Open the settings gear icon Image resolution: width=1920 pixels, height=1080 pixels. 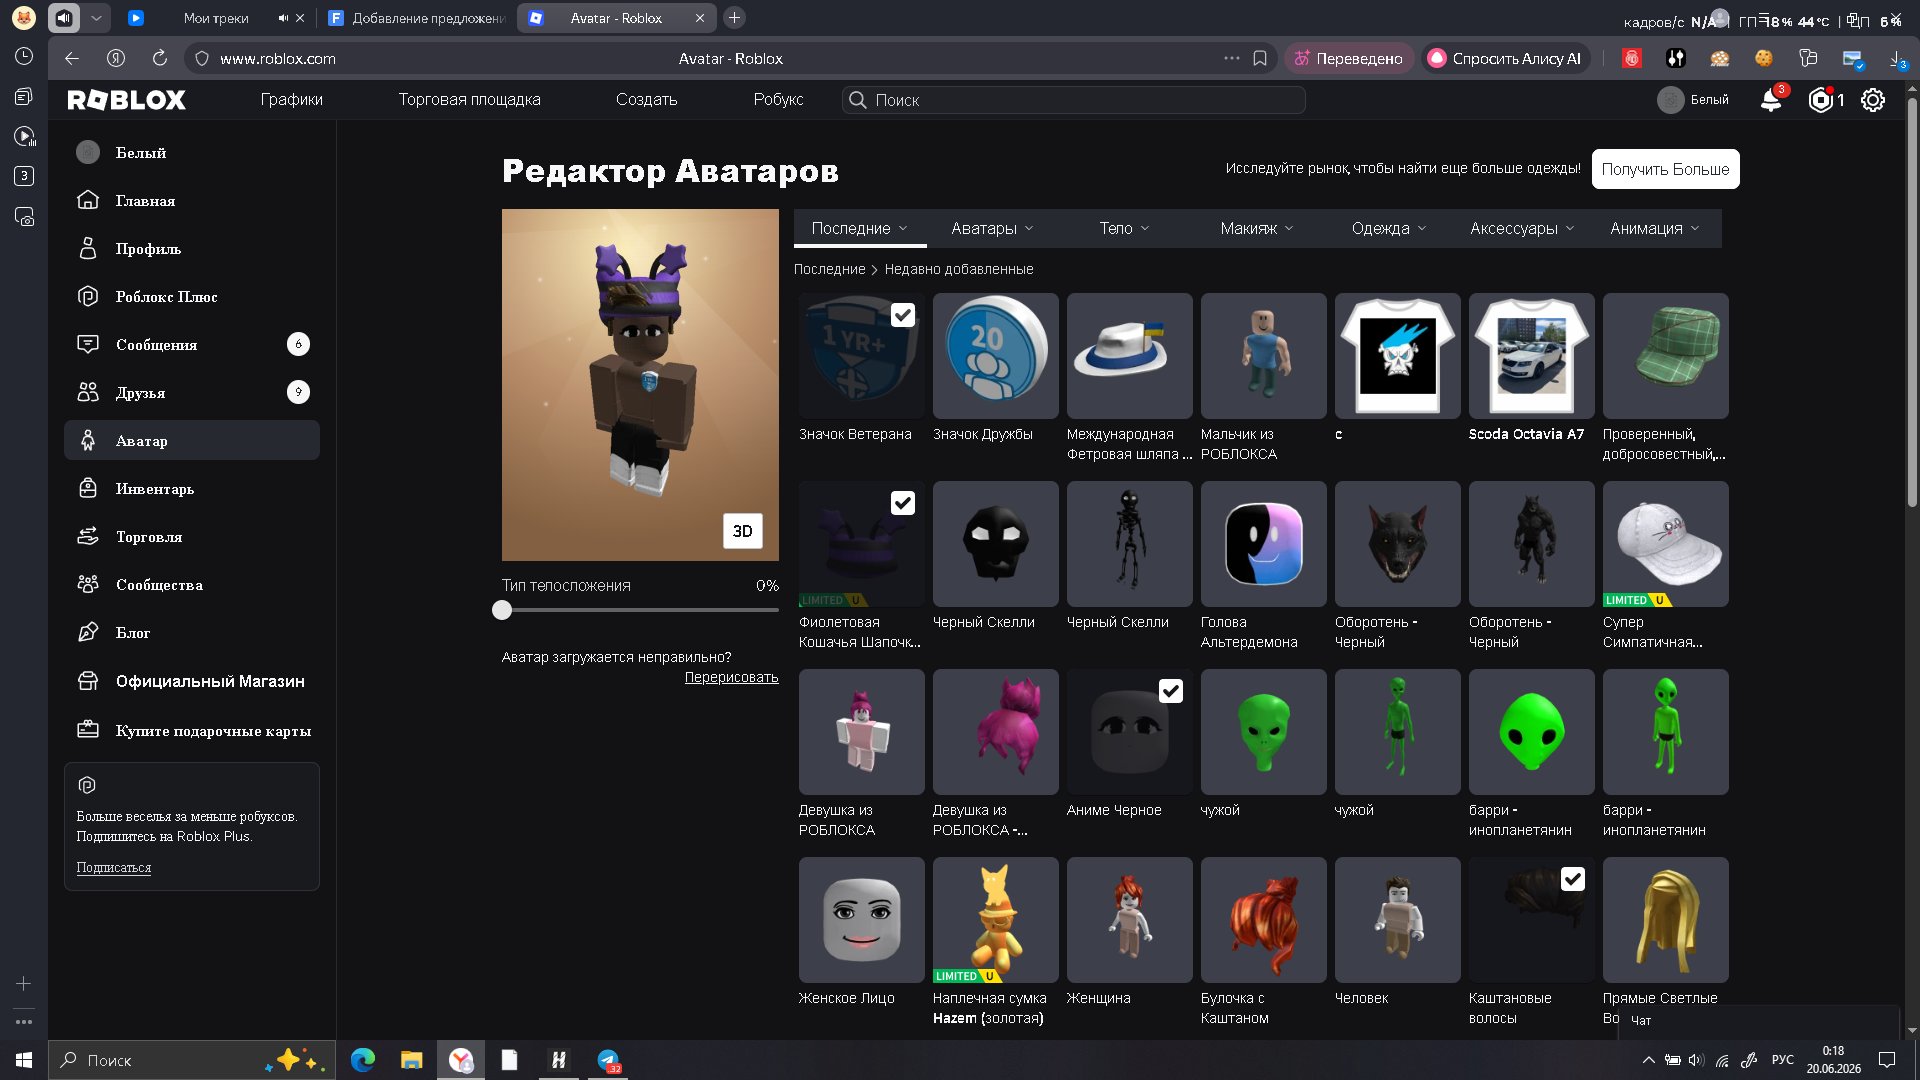click(1873, 100)
